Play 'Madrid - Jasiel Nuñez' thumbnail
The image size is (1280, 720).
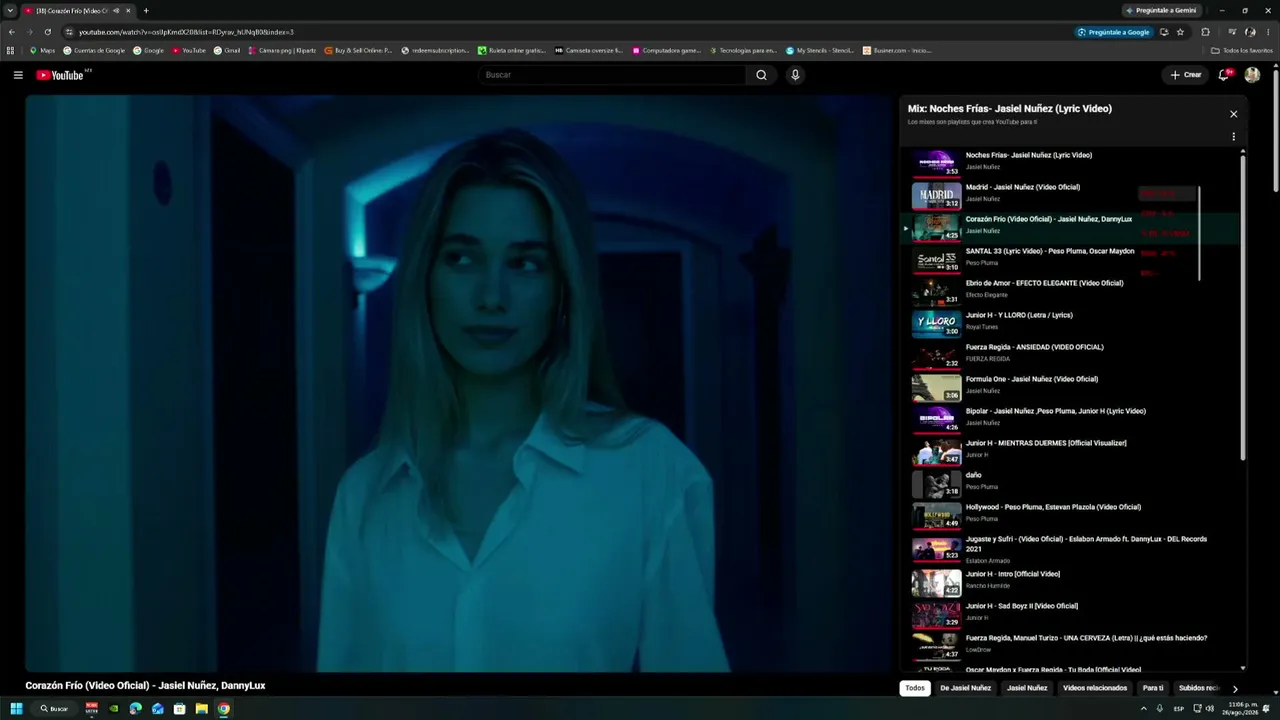point(936,195)
